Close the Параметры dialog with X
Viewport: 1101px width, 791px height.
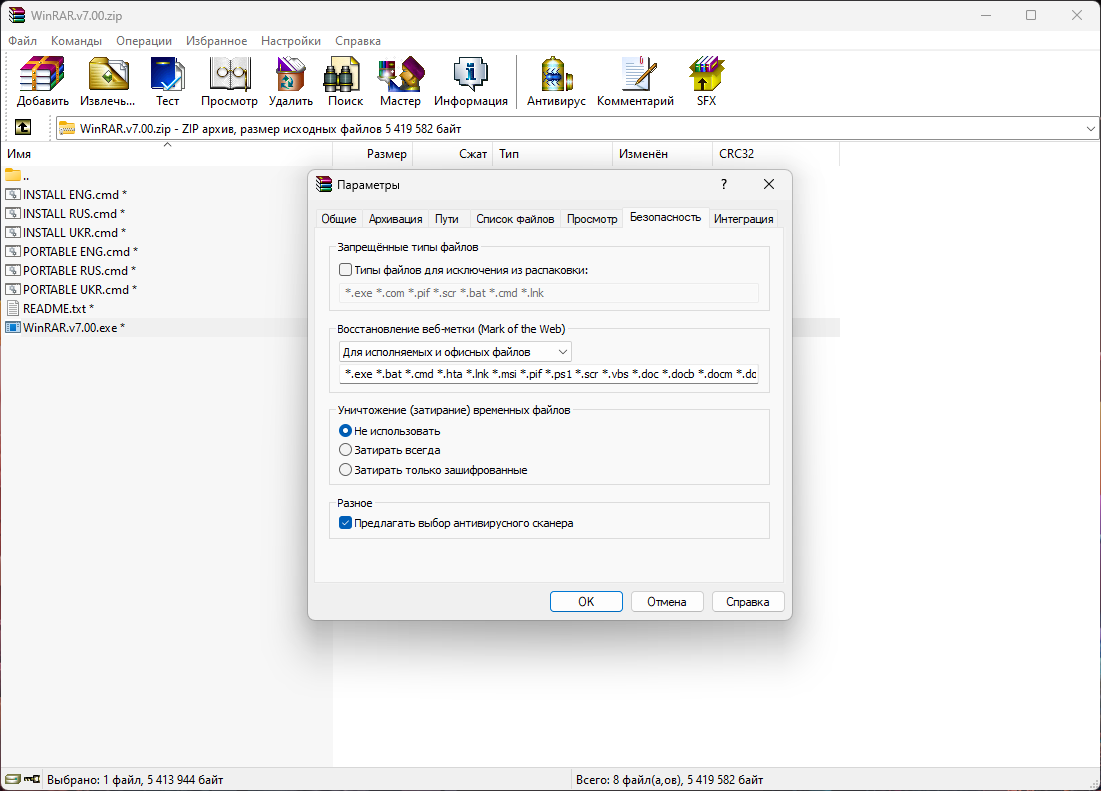[x=769, y=184]
